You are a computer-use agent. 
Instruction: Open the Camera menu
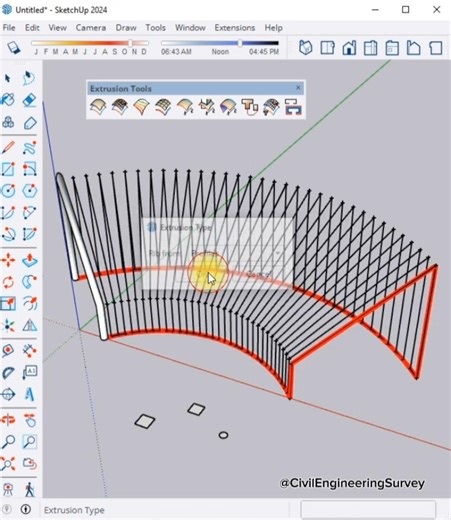pos(91,28)
